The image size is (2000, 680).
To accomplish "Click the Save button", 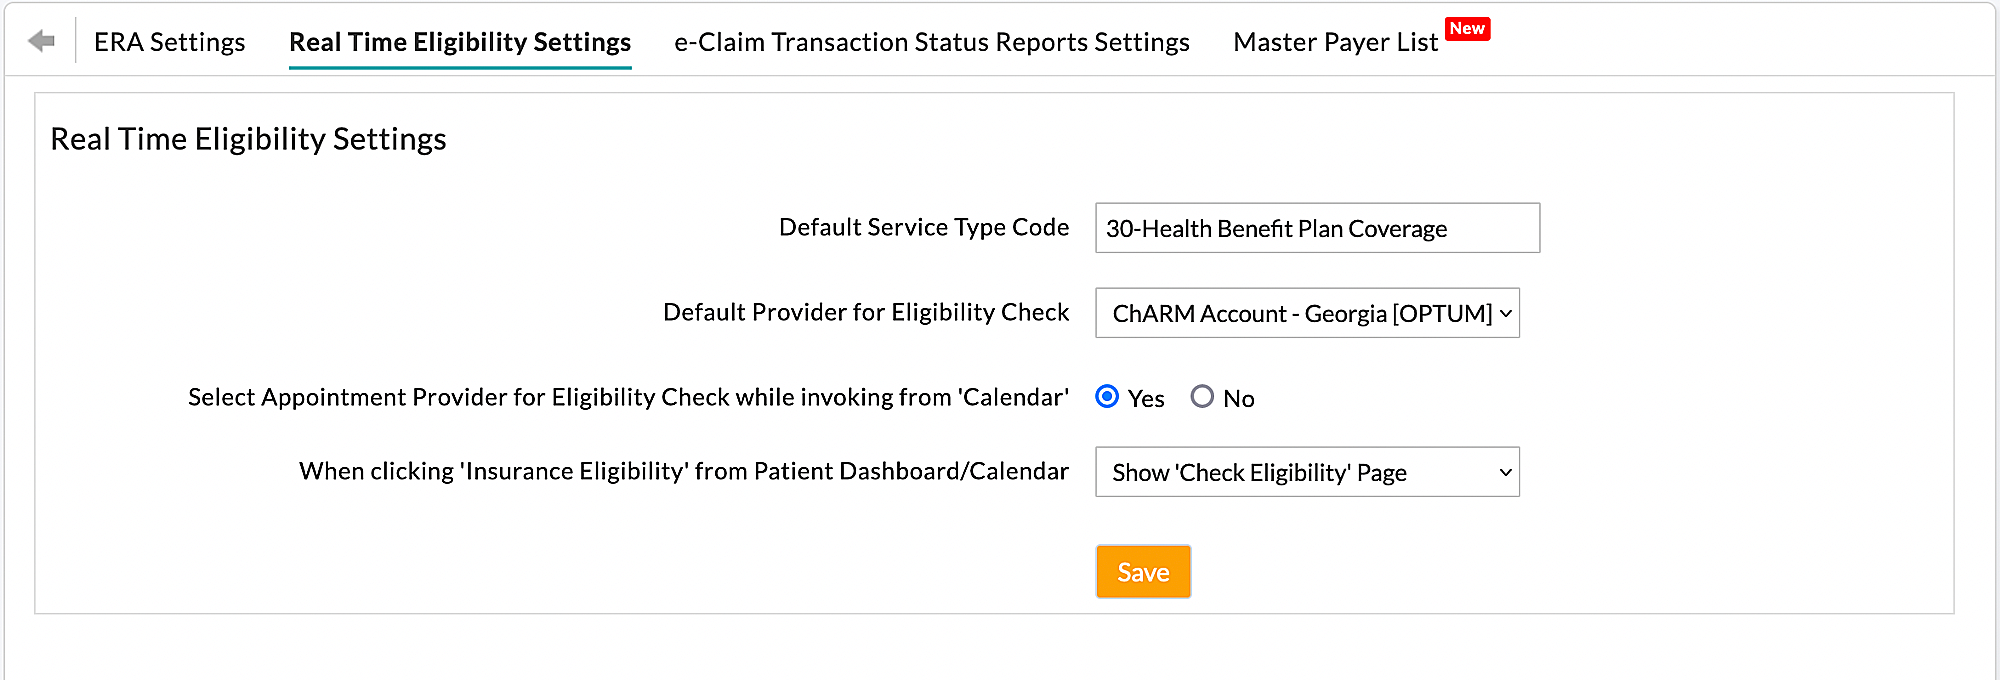I will pos(1143,572).
